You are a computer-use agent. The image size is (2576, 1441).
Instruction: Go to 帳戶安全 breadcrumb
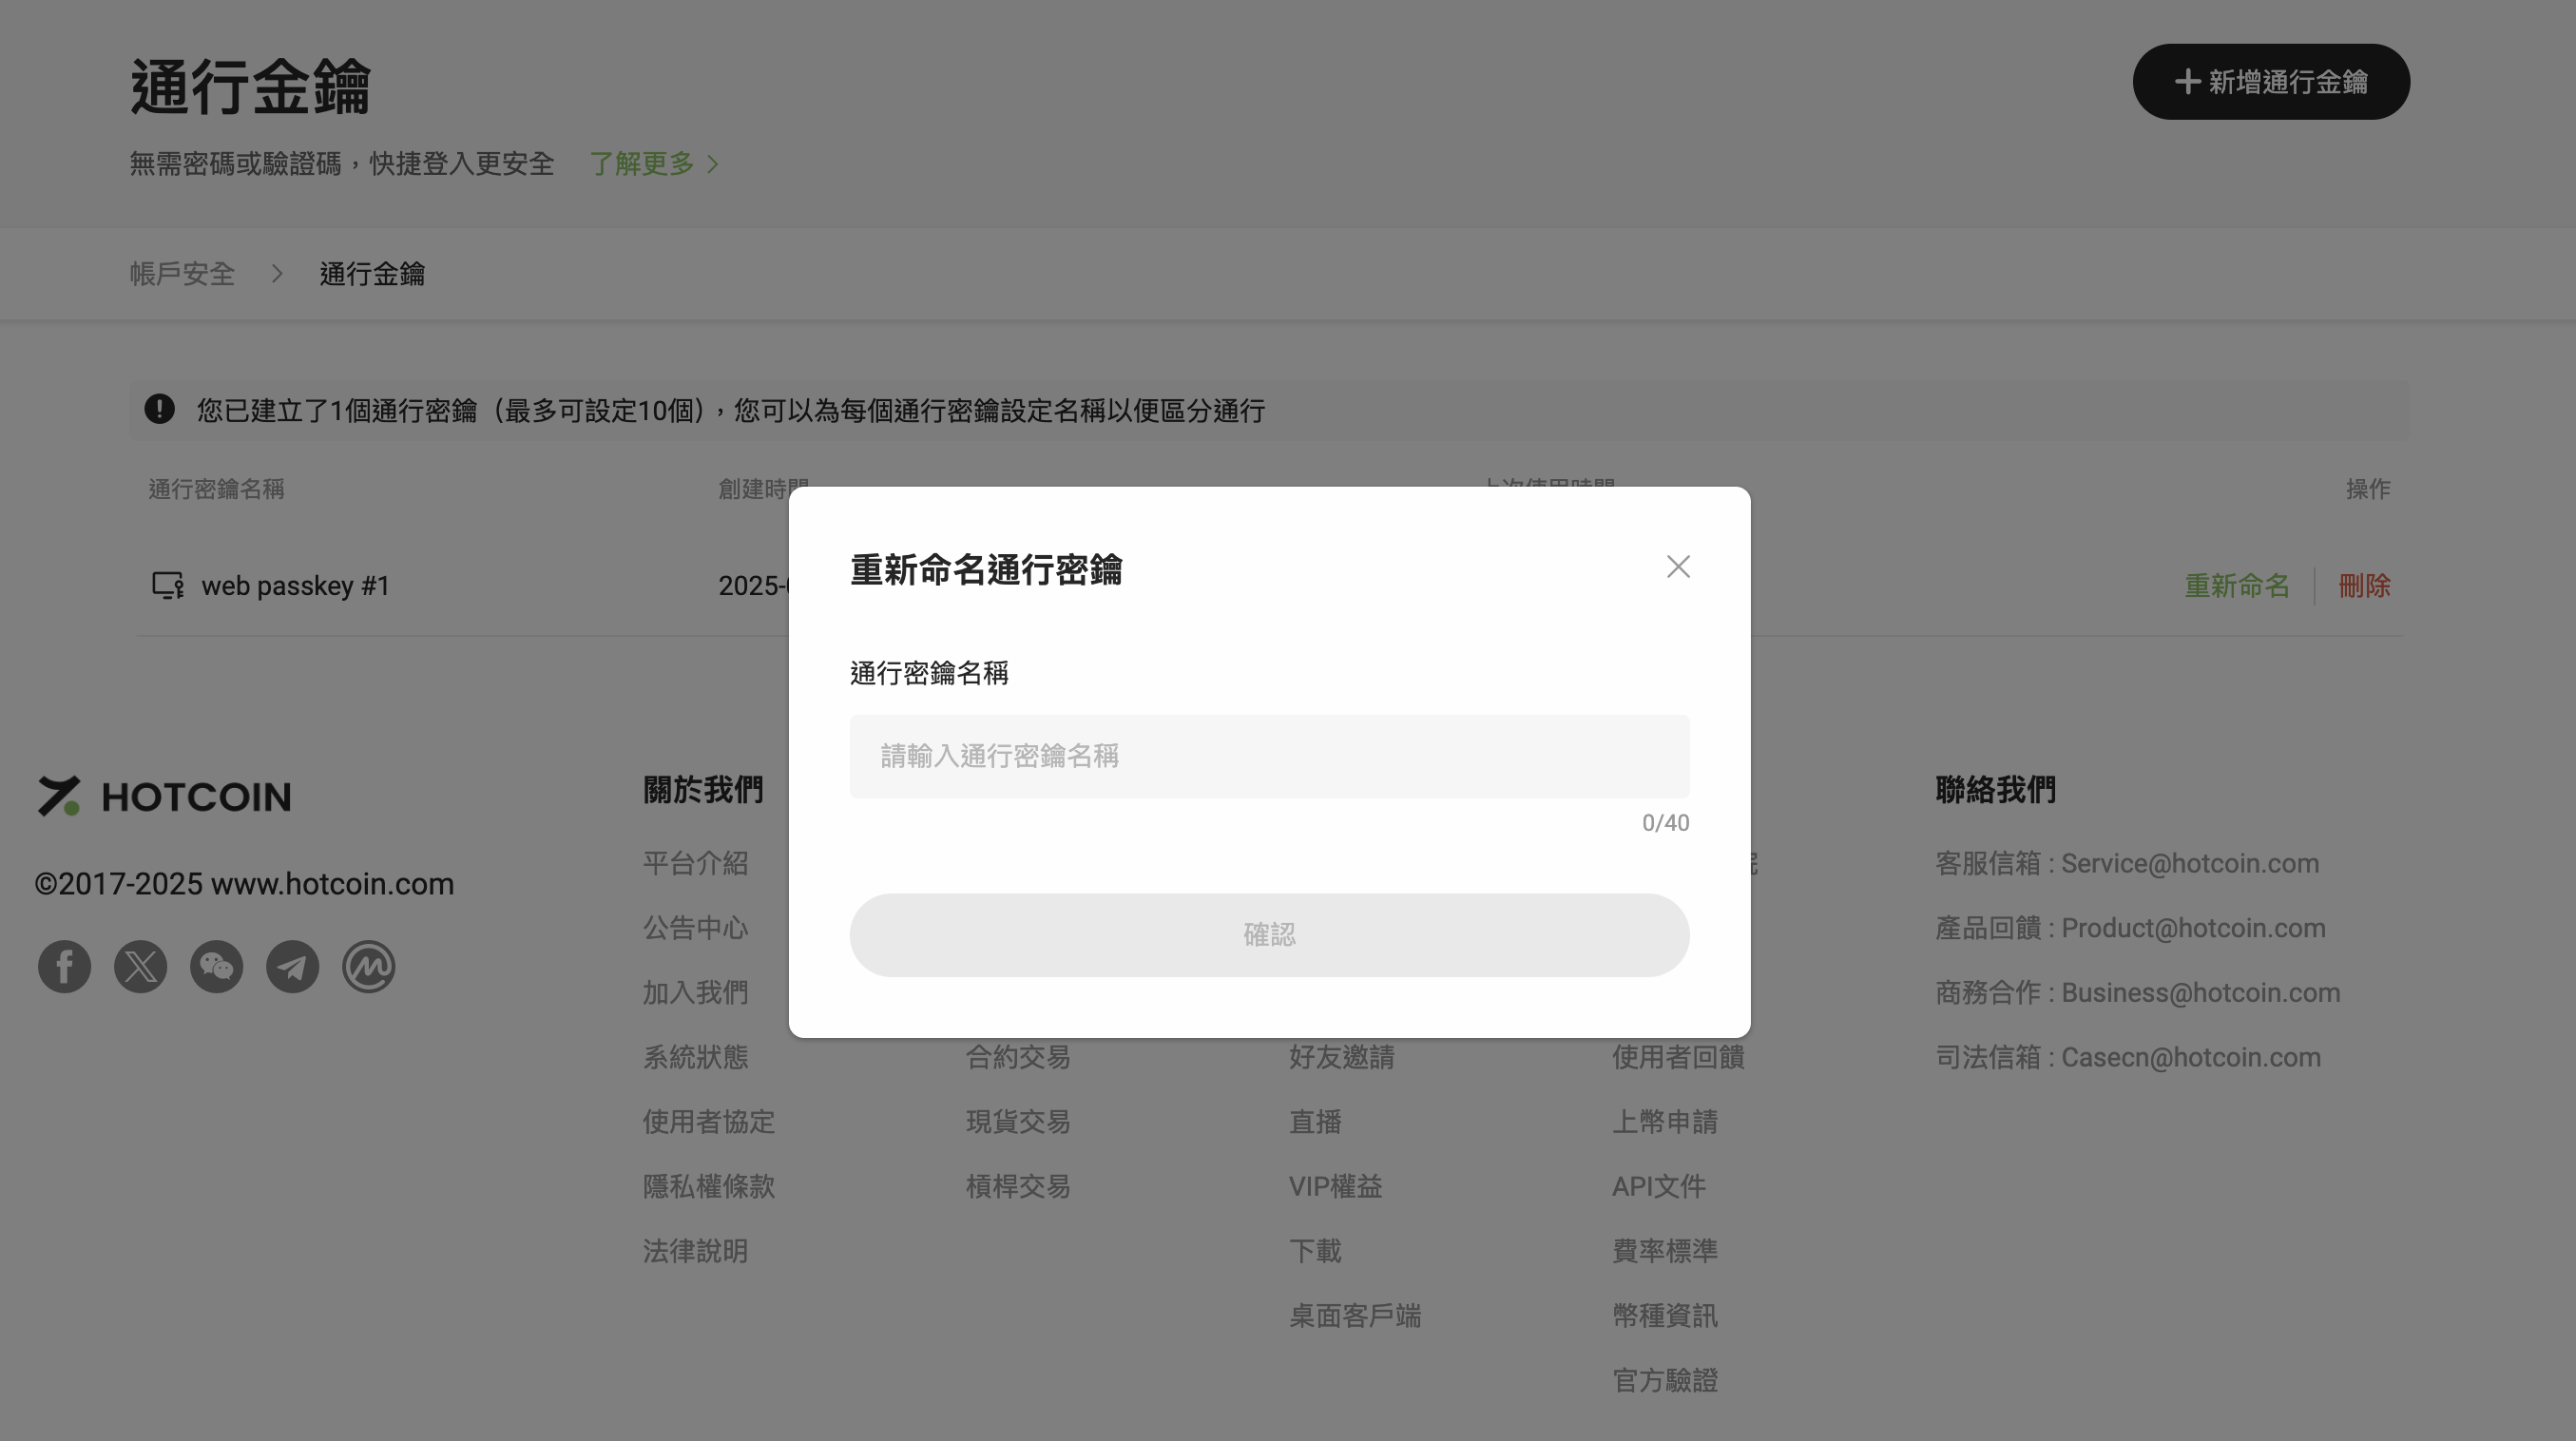(x=182, y=274)
